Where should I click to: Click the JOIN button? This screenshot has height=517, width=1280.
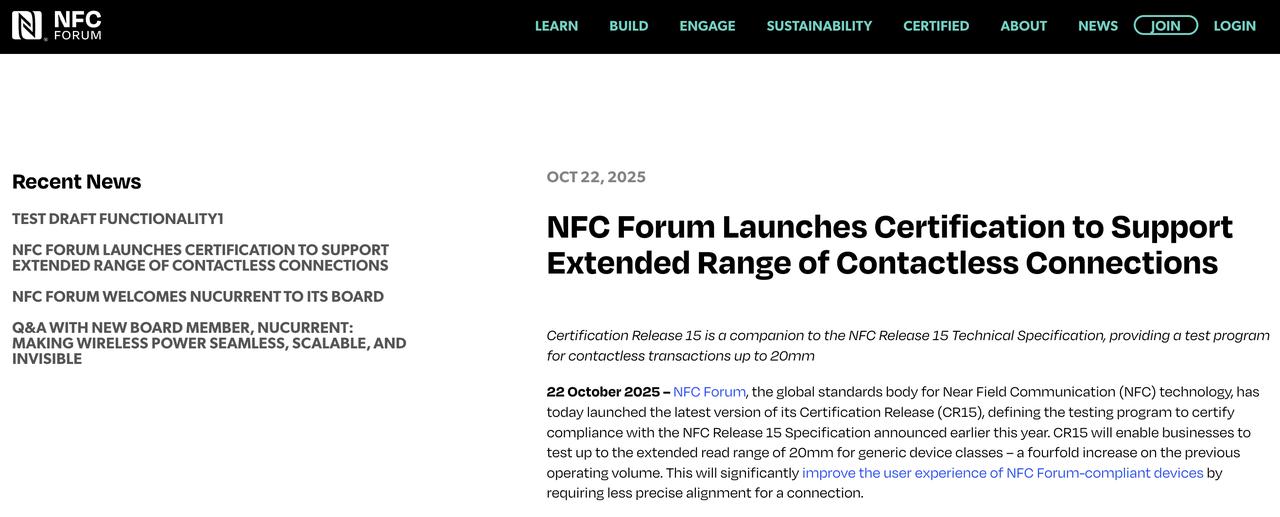coord(1165,26)
